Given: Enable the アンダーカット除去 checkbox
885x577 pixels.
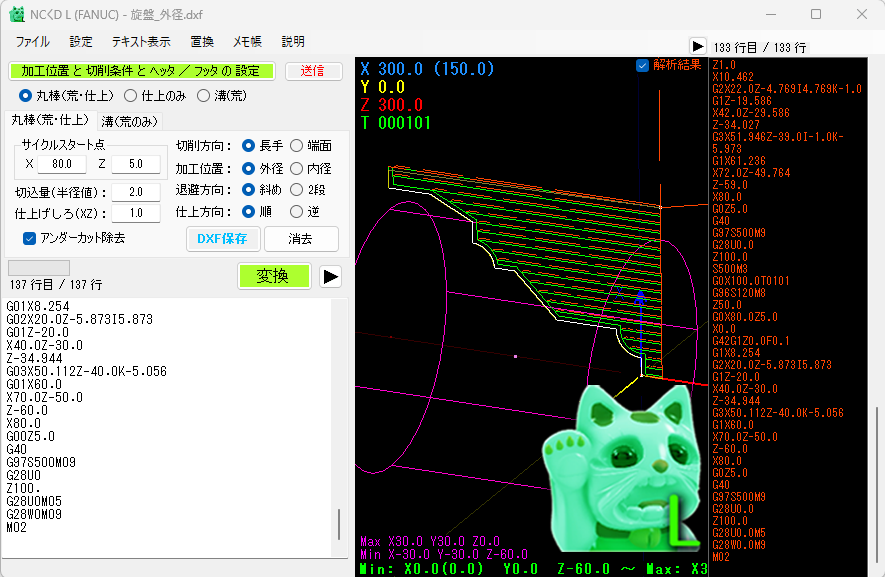Looking at the screenshot, I should (x=30, y=238).
